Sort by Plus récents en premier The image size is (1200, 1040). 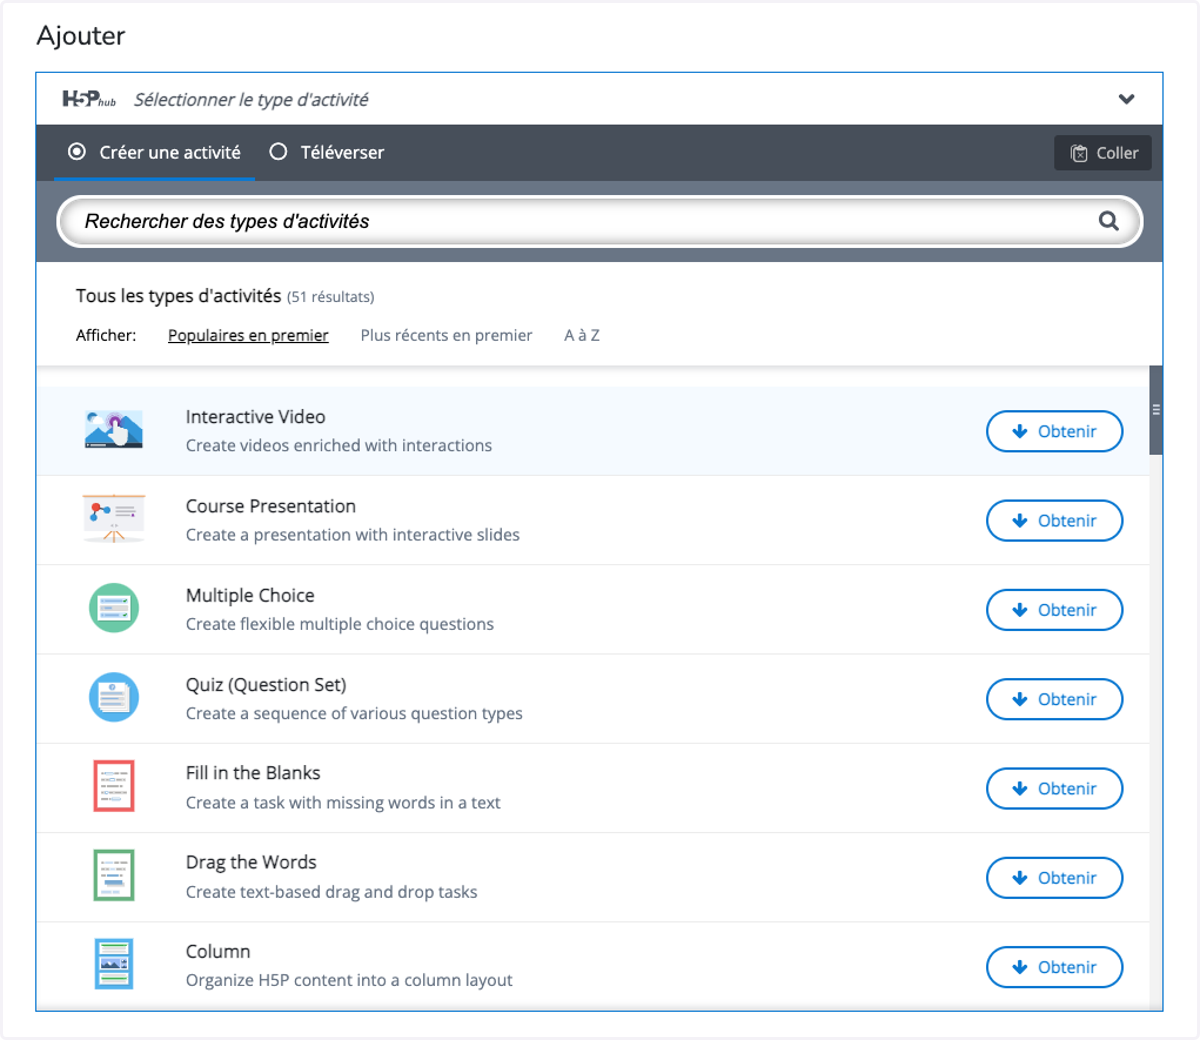click(446, 335)
